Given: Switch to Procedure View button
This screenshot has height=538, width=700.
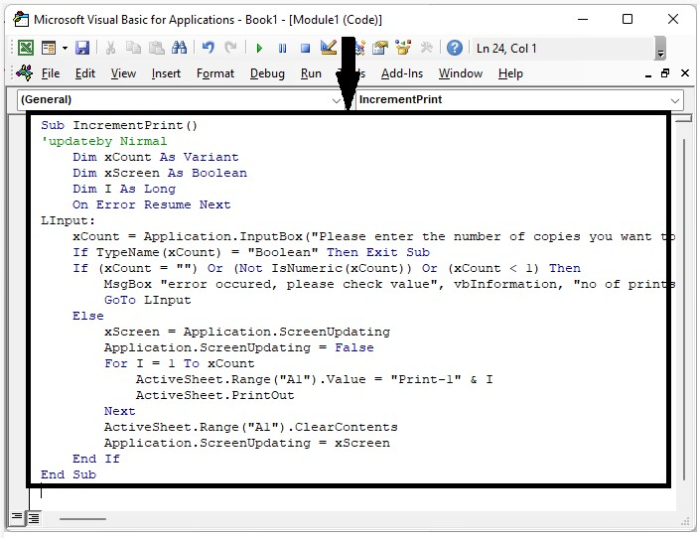Looking at the screenshot, I should 17,517.
